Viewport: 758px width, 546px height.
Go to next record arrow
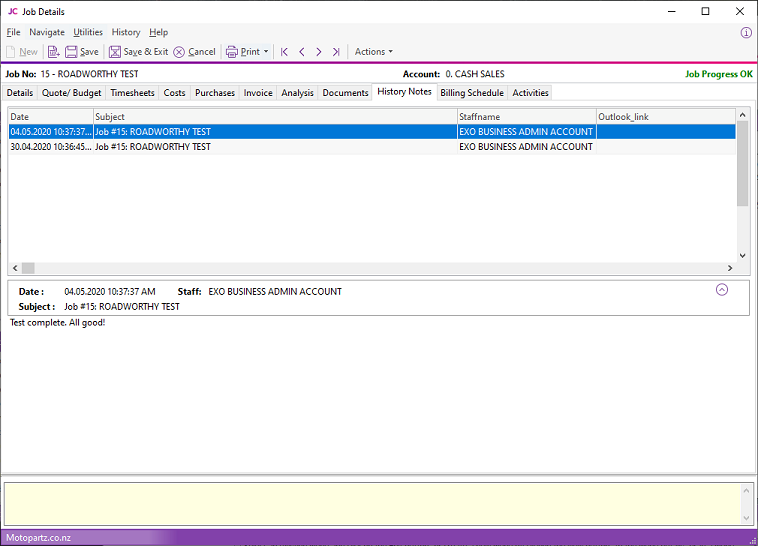(318, 52)
